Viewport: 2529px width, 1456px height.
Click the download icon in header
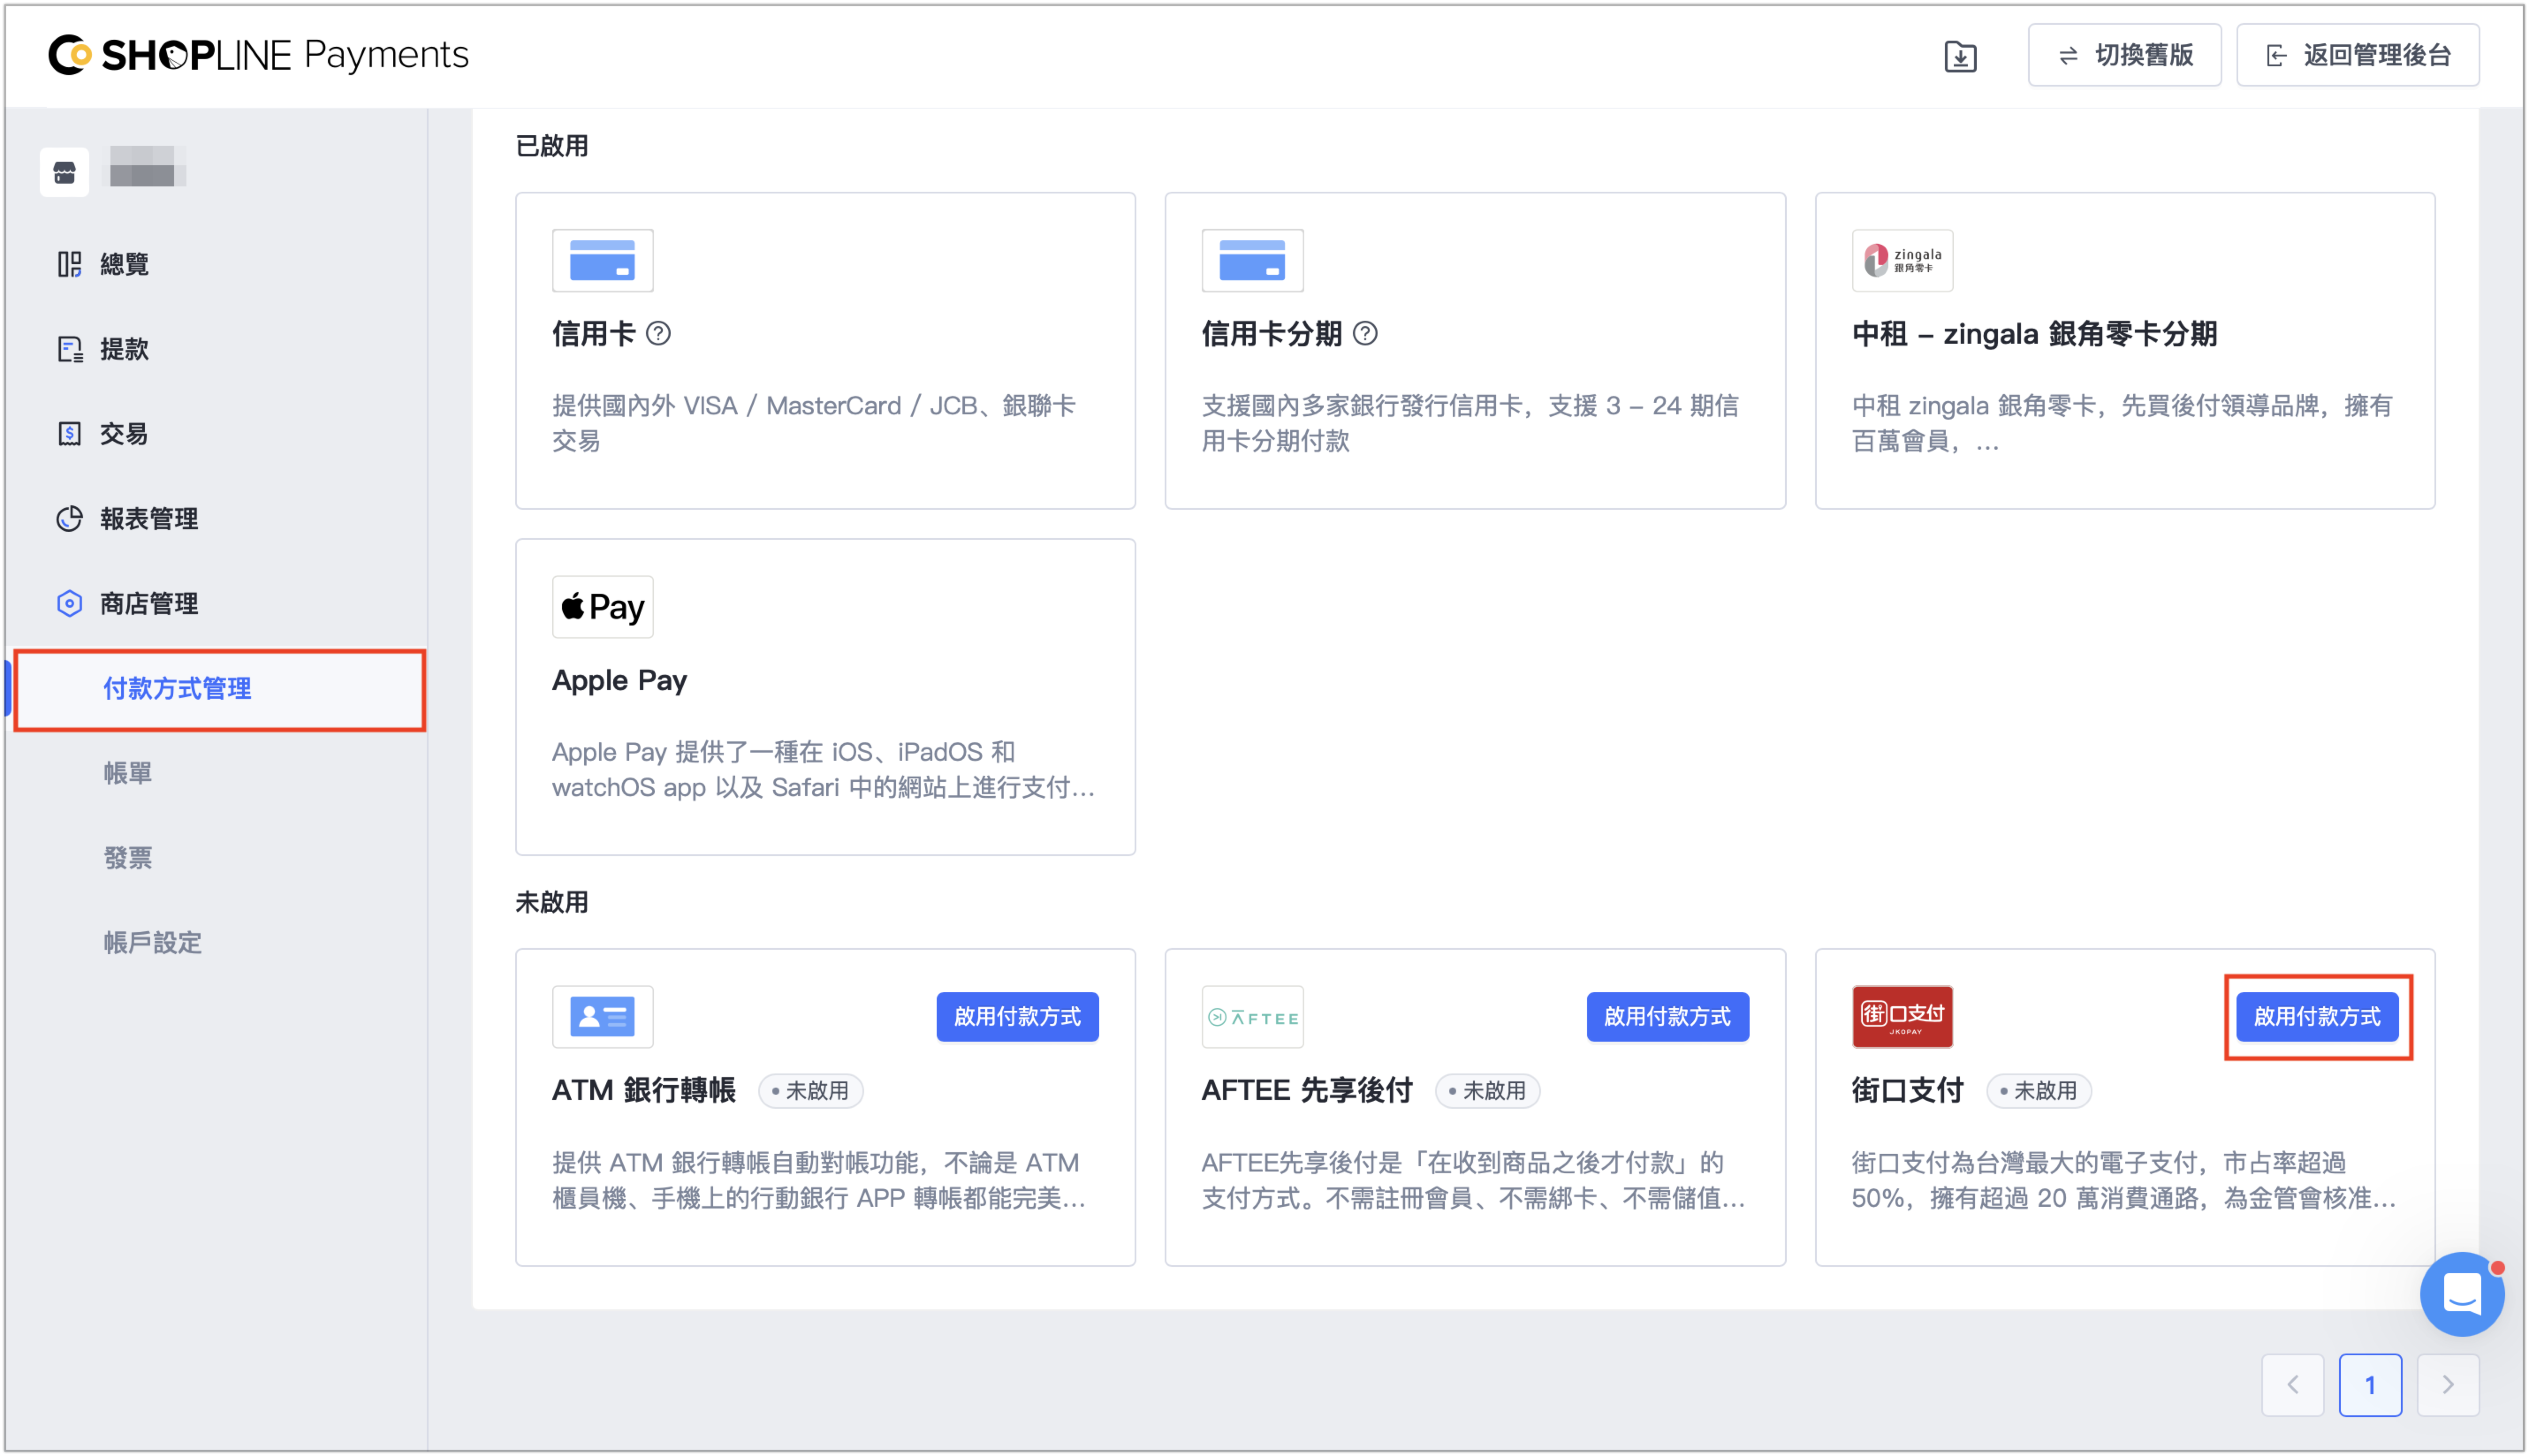pos(1959,56)
